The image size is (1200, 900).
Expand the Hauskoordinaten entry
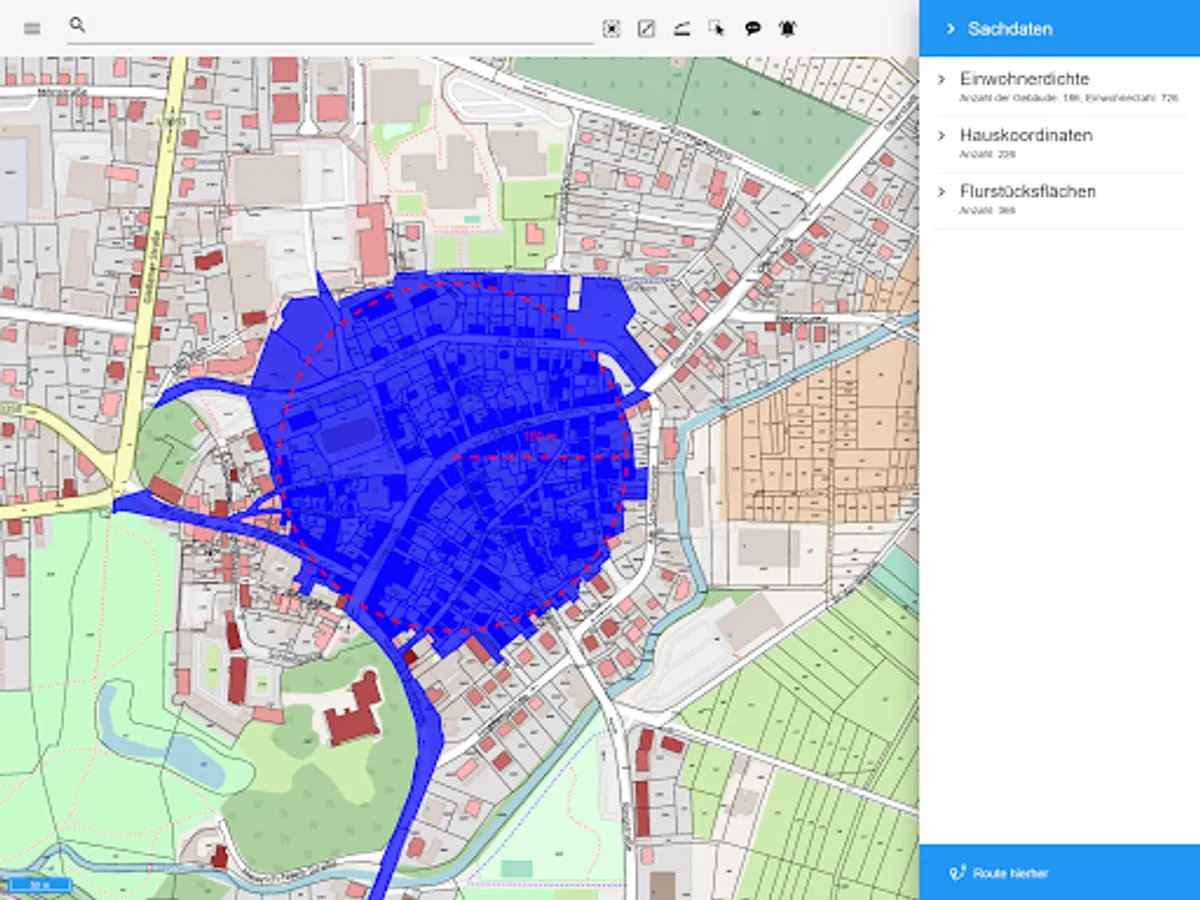coord(941,135)
